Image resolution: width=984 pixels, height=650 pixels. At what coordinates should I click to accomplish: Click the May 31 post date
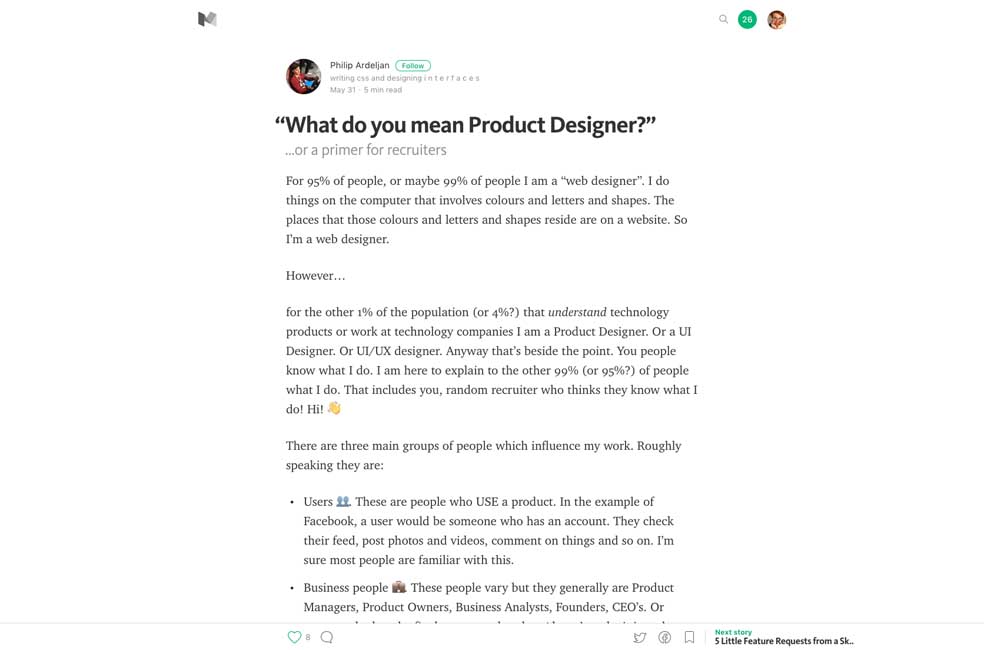tap(342, 90)
